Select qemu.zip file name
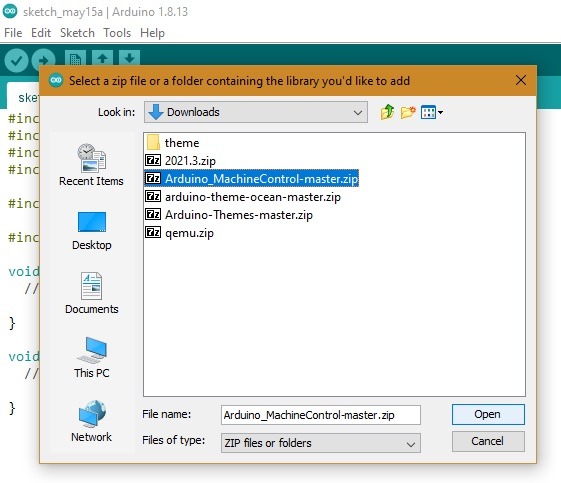This screenshot has width=561, height=483. [x=189, y=233]
